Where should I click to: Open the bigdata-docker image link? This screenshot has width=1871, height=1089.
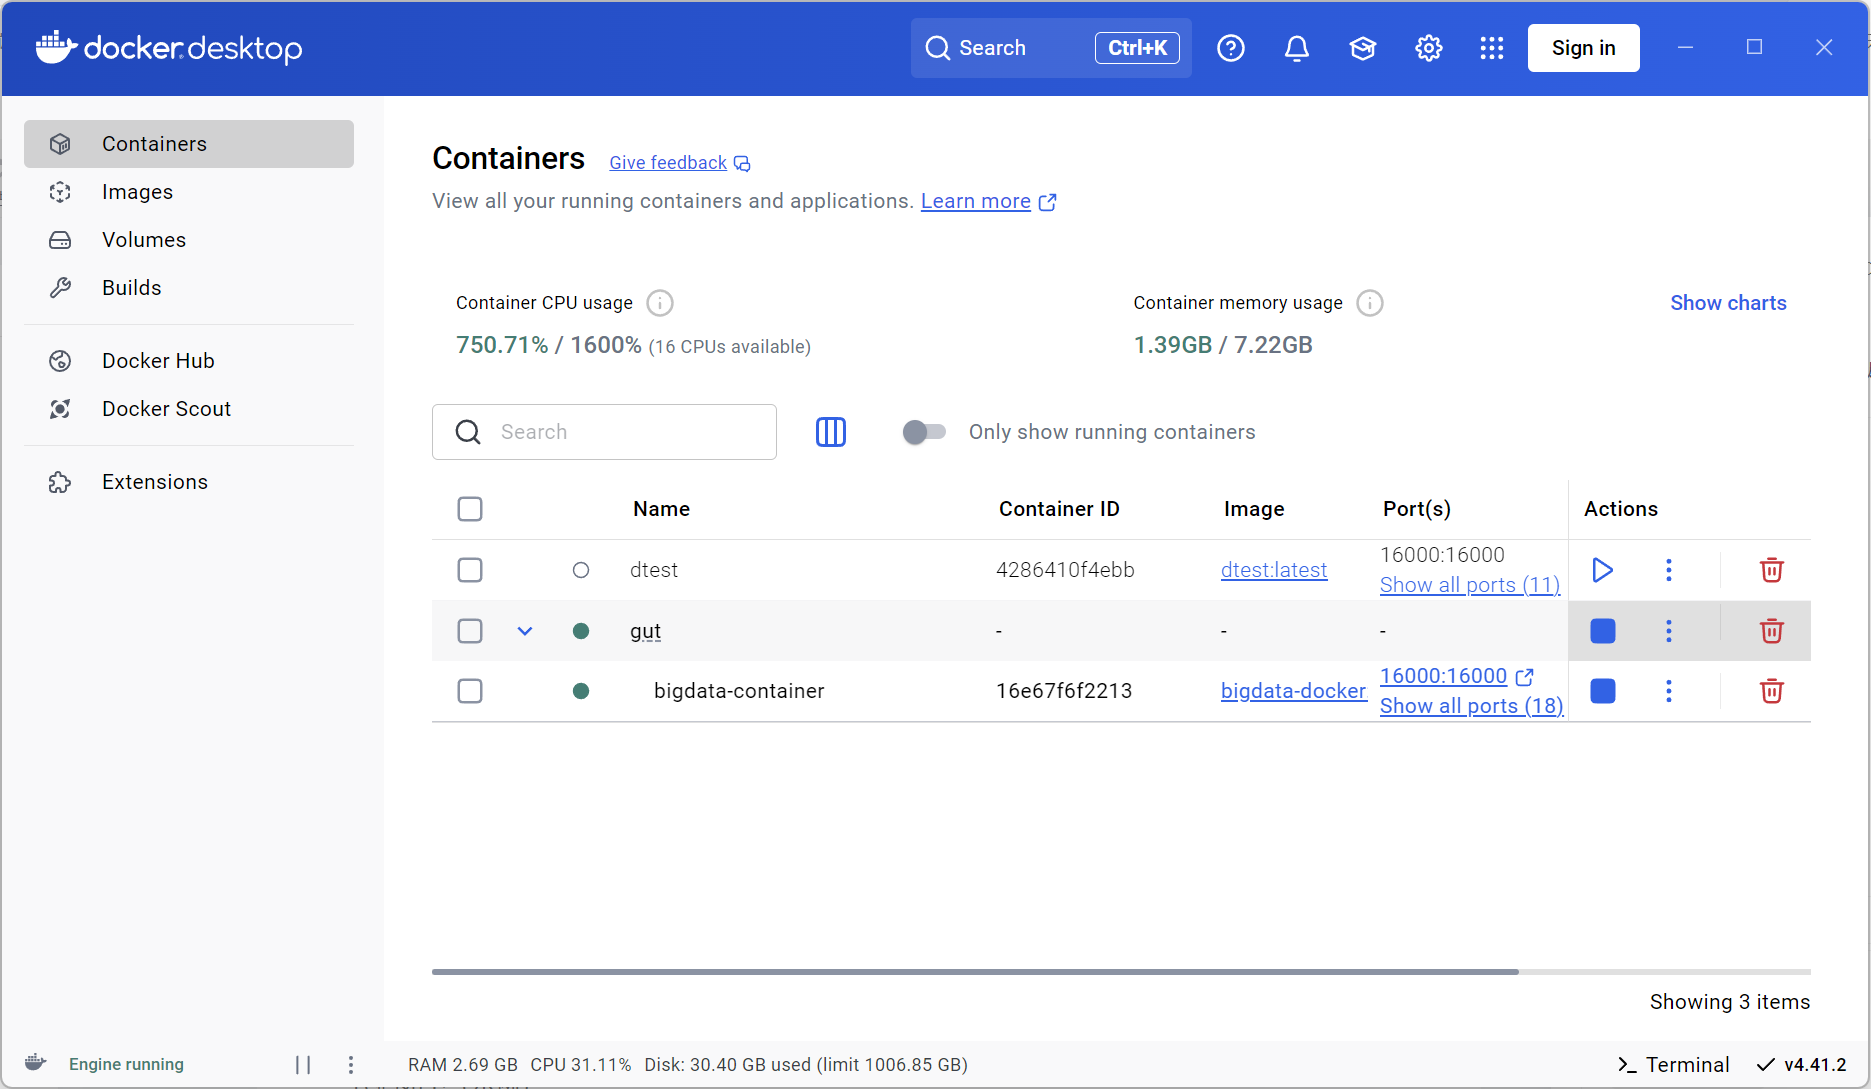(x=1293, y=691)
